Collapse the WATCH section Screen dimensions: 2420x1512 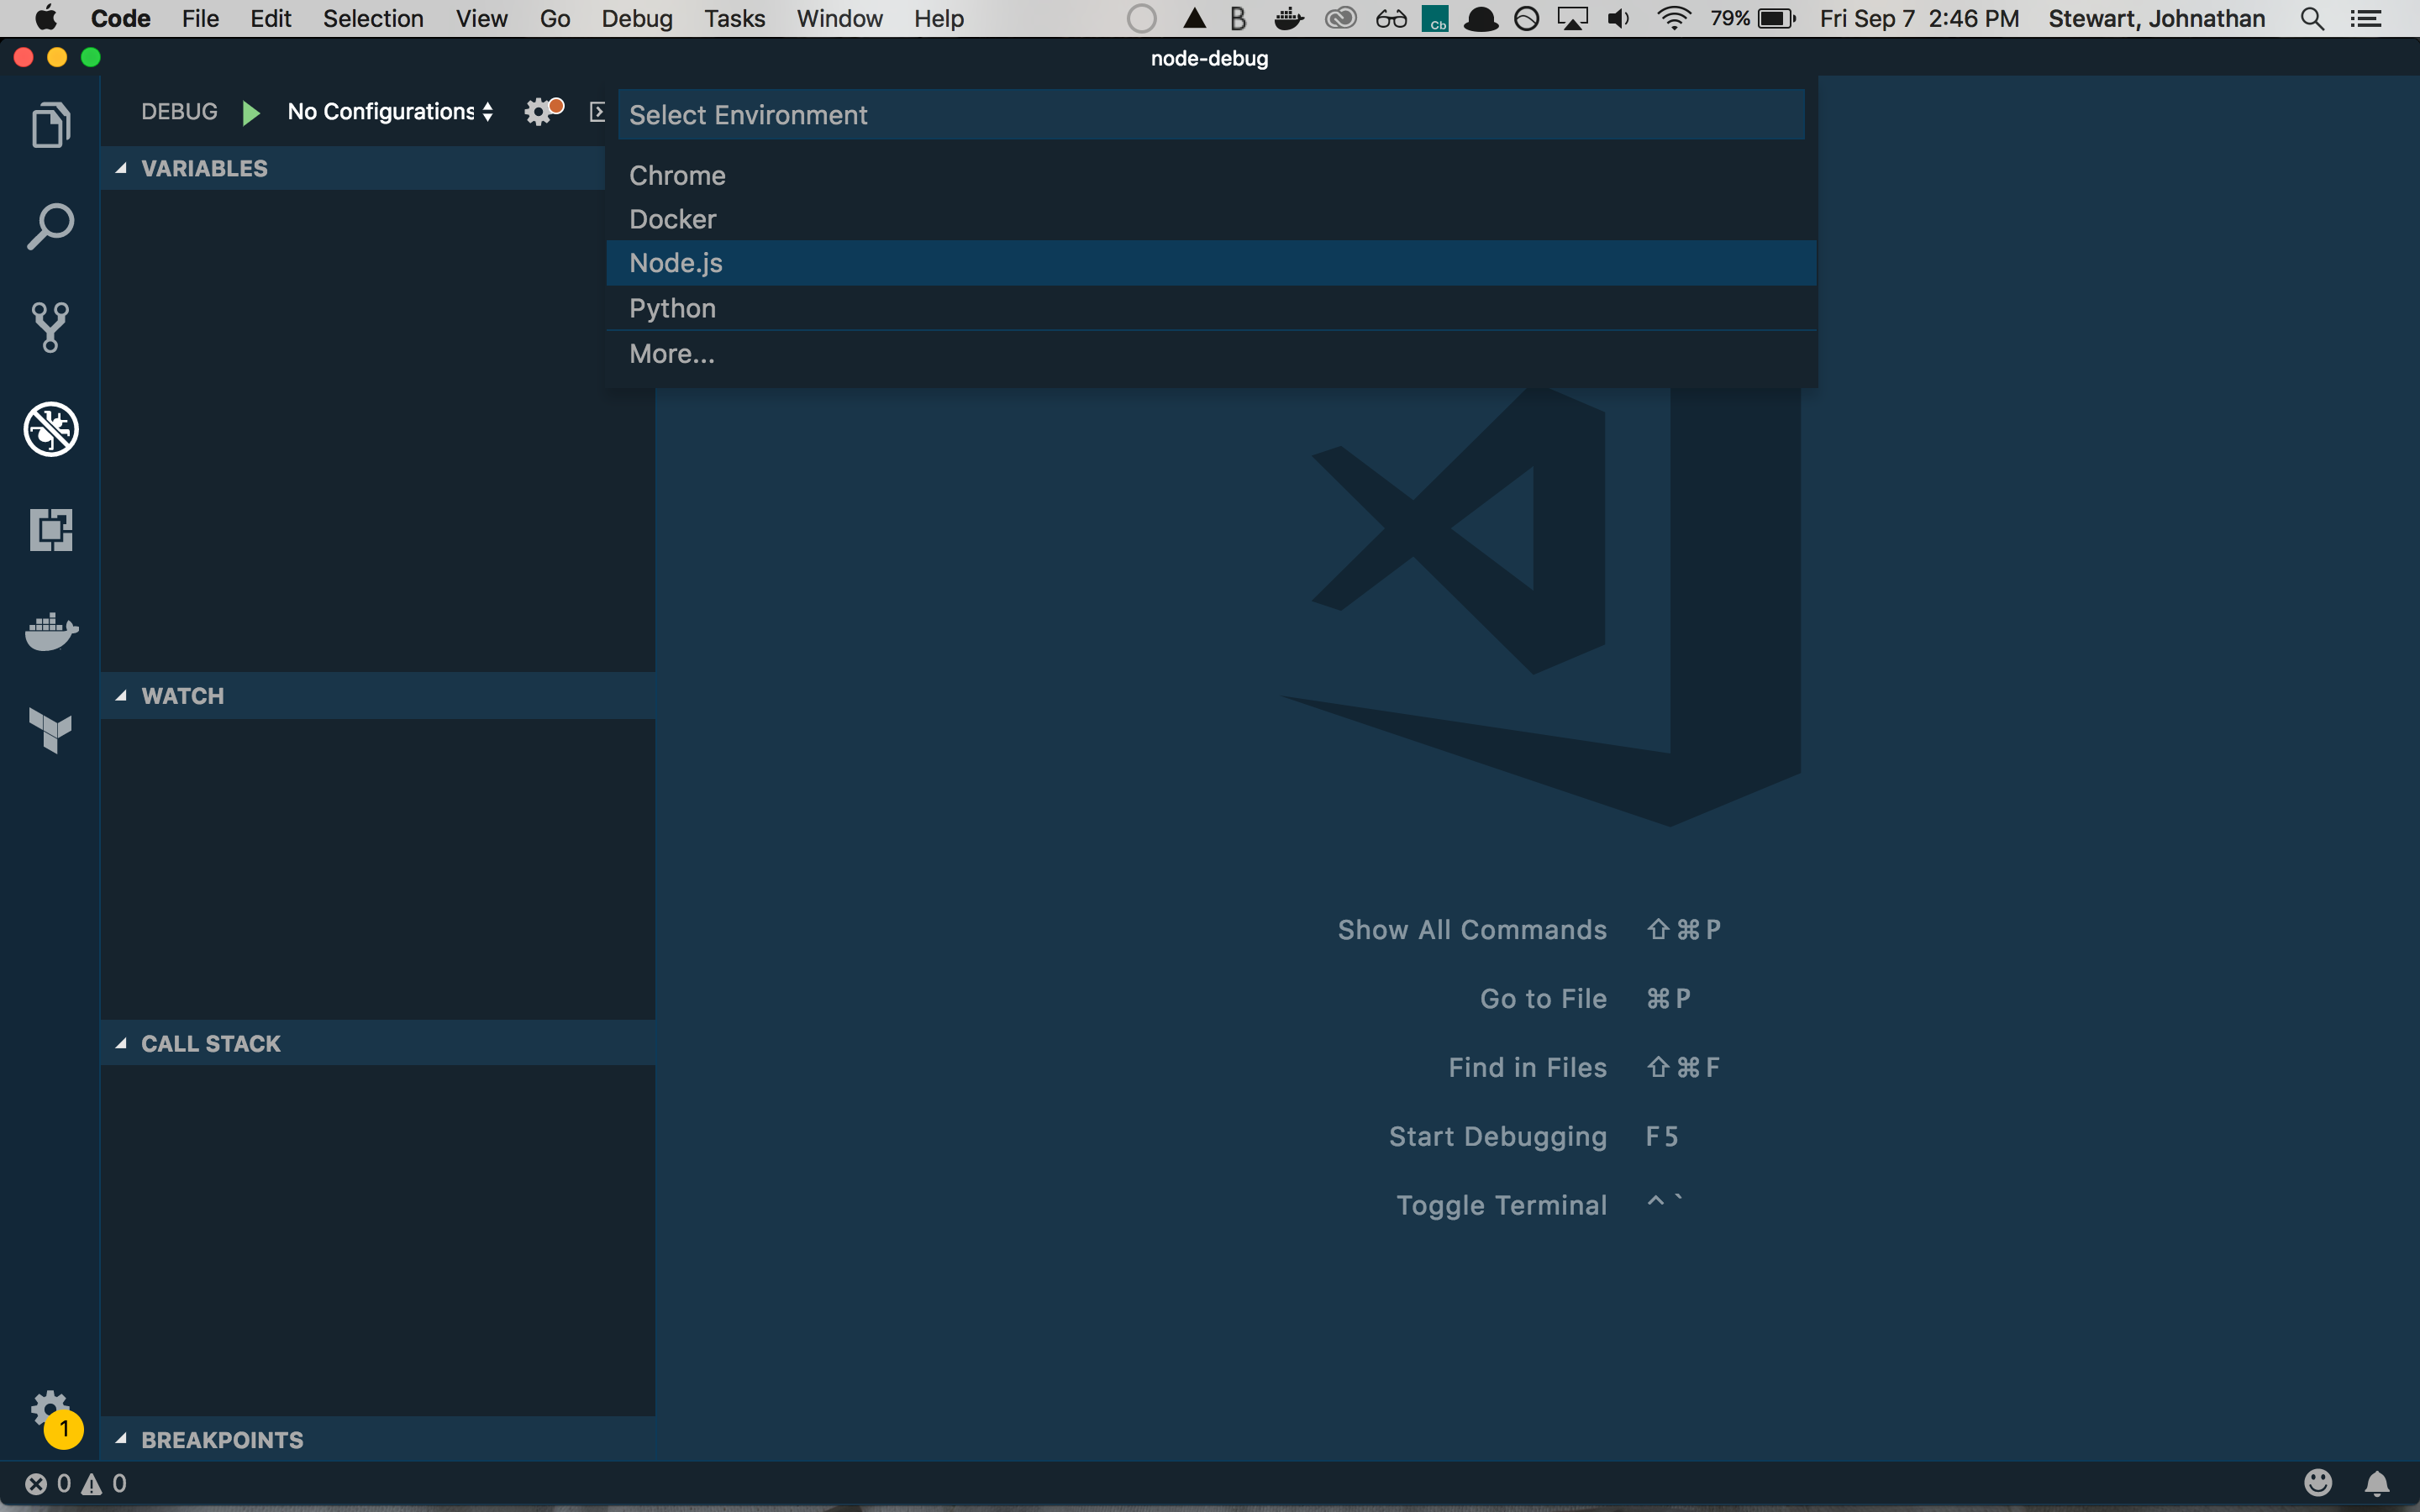(378, 696)
